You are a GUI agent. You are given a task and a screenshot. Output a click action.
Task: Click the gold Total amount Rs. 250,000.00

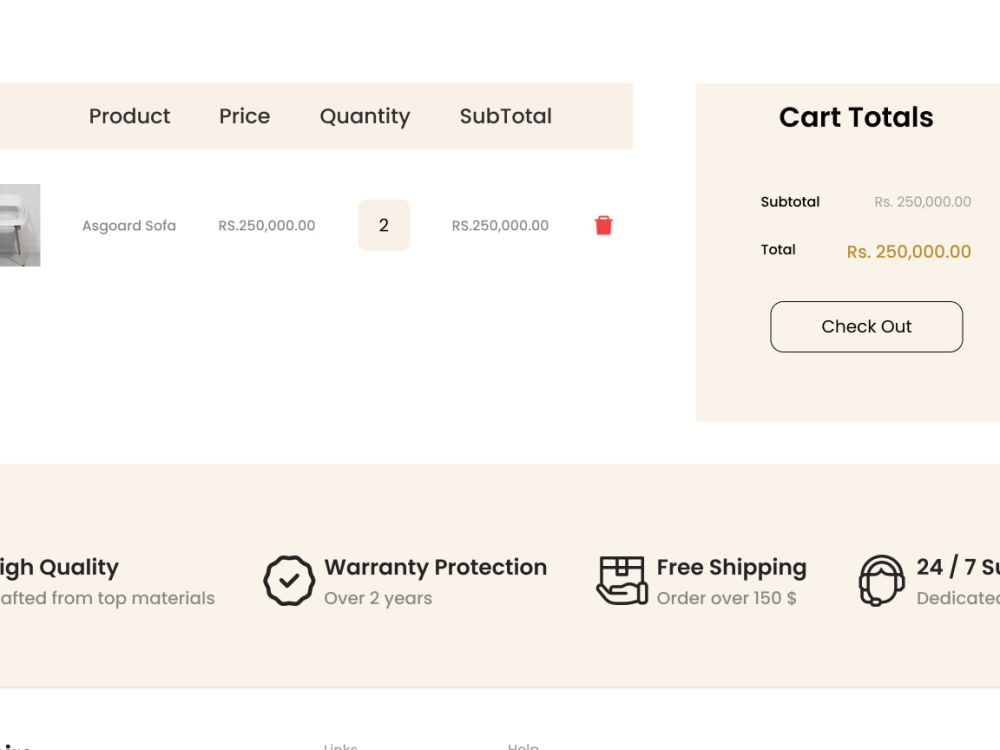tap(909, 252)
